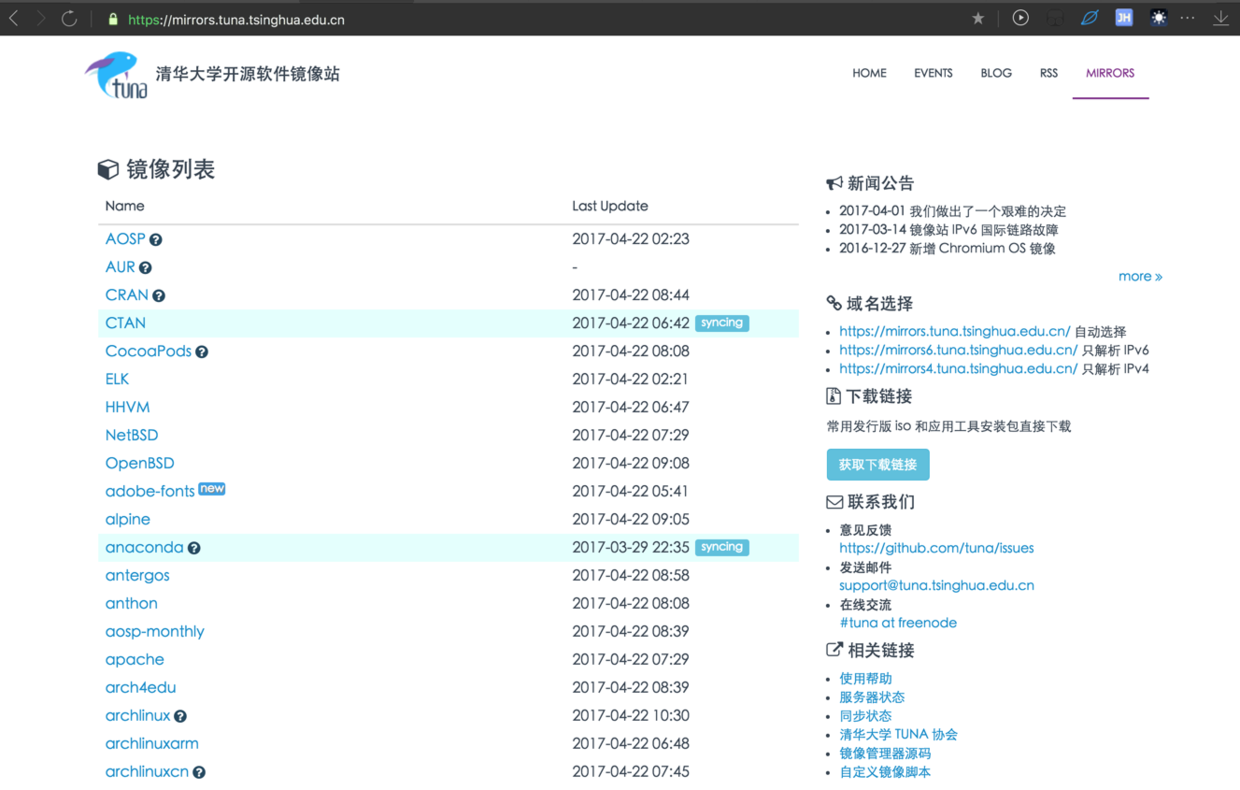1240x790 pixels.
Task: Open the antergos mirror link
Action: [137, 575]
